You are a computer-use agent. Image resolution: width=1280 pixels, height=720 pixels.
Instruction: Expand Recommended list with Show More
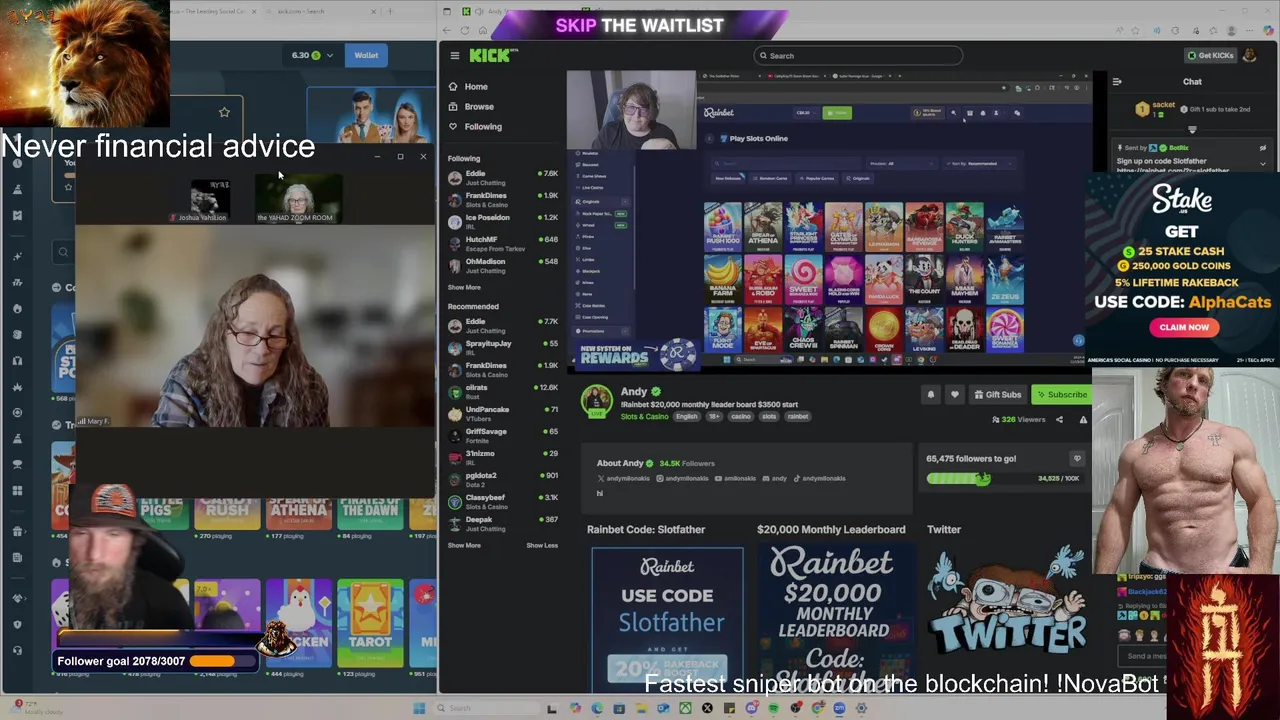464,546
